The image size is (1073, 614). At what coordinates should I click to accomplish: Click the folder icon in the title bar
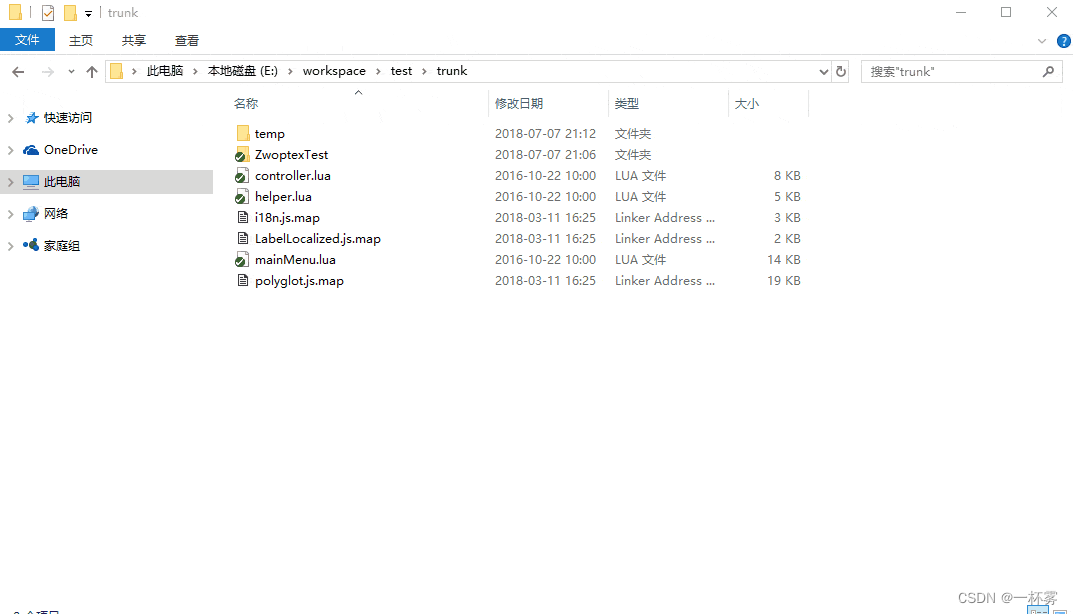pos(15,12)
